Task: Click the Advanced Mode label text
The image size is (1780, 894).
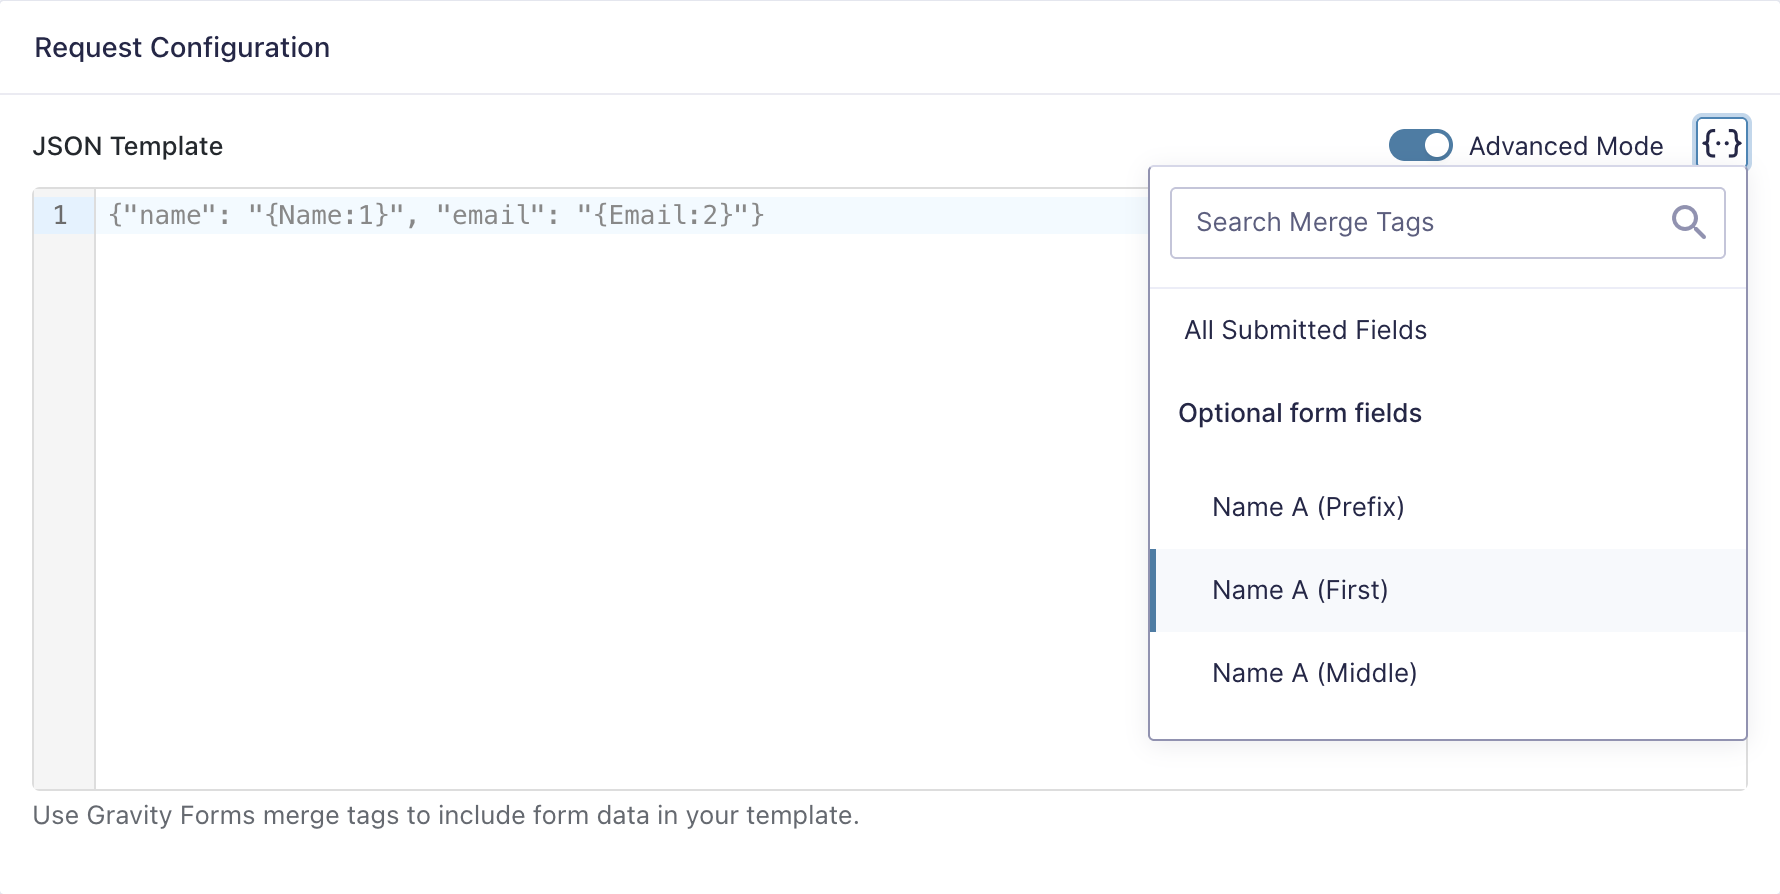Action: (x=1565, y=146)
